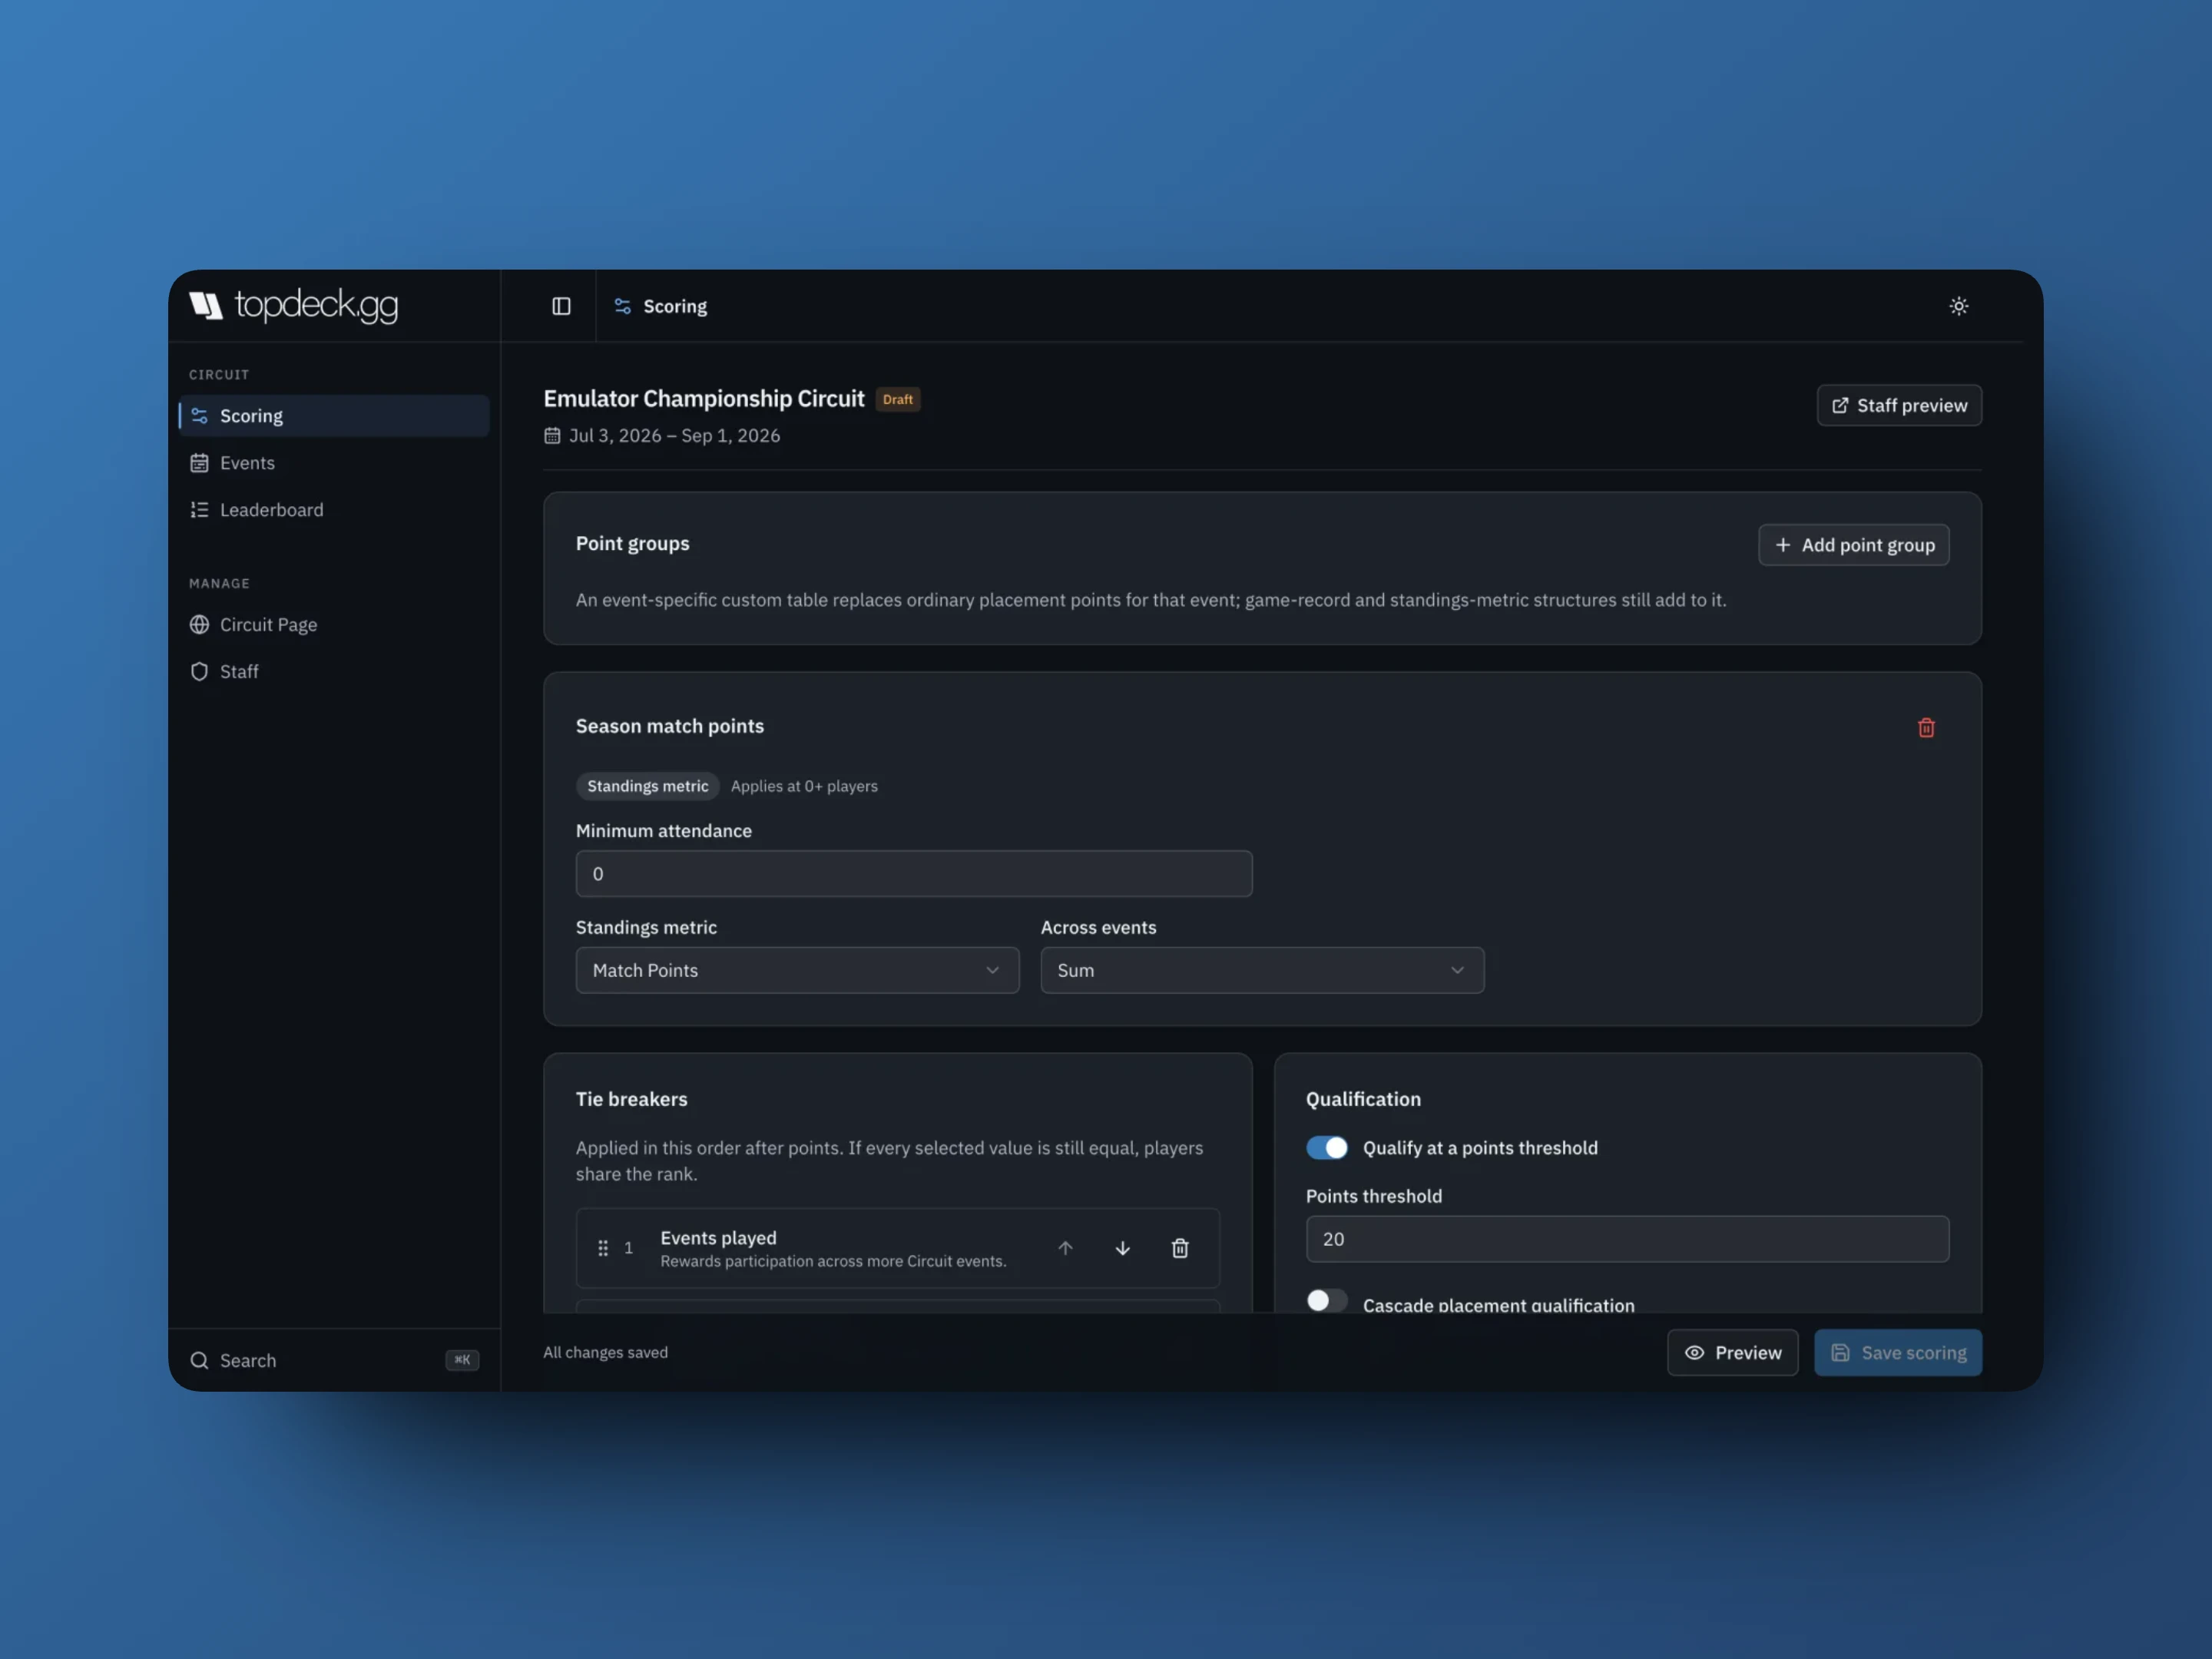This screenshot has width=2212, height=1659.
Task: Grab the Events played drag handle
Action: point(603,1248)
